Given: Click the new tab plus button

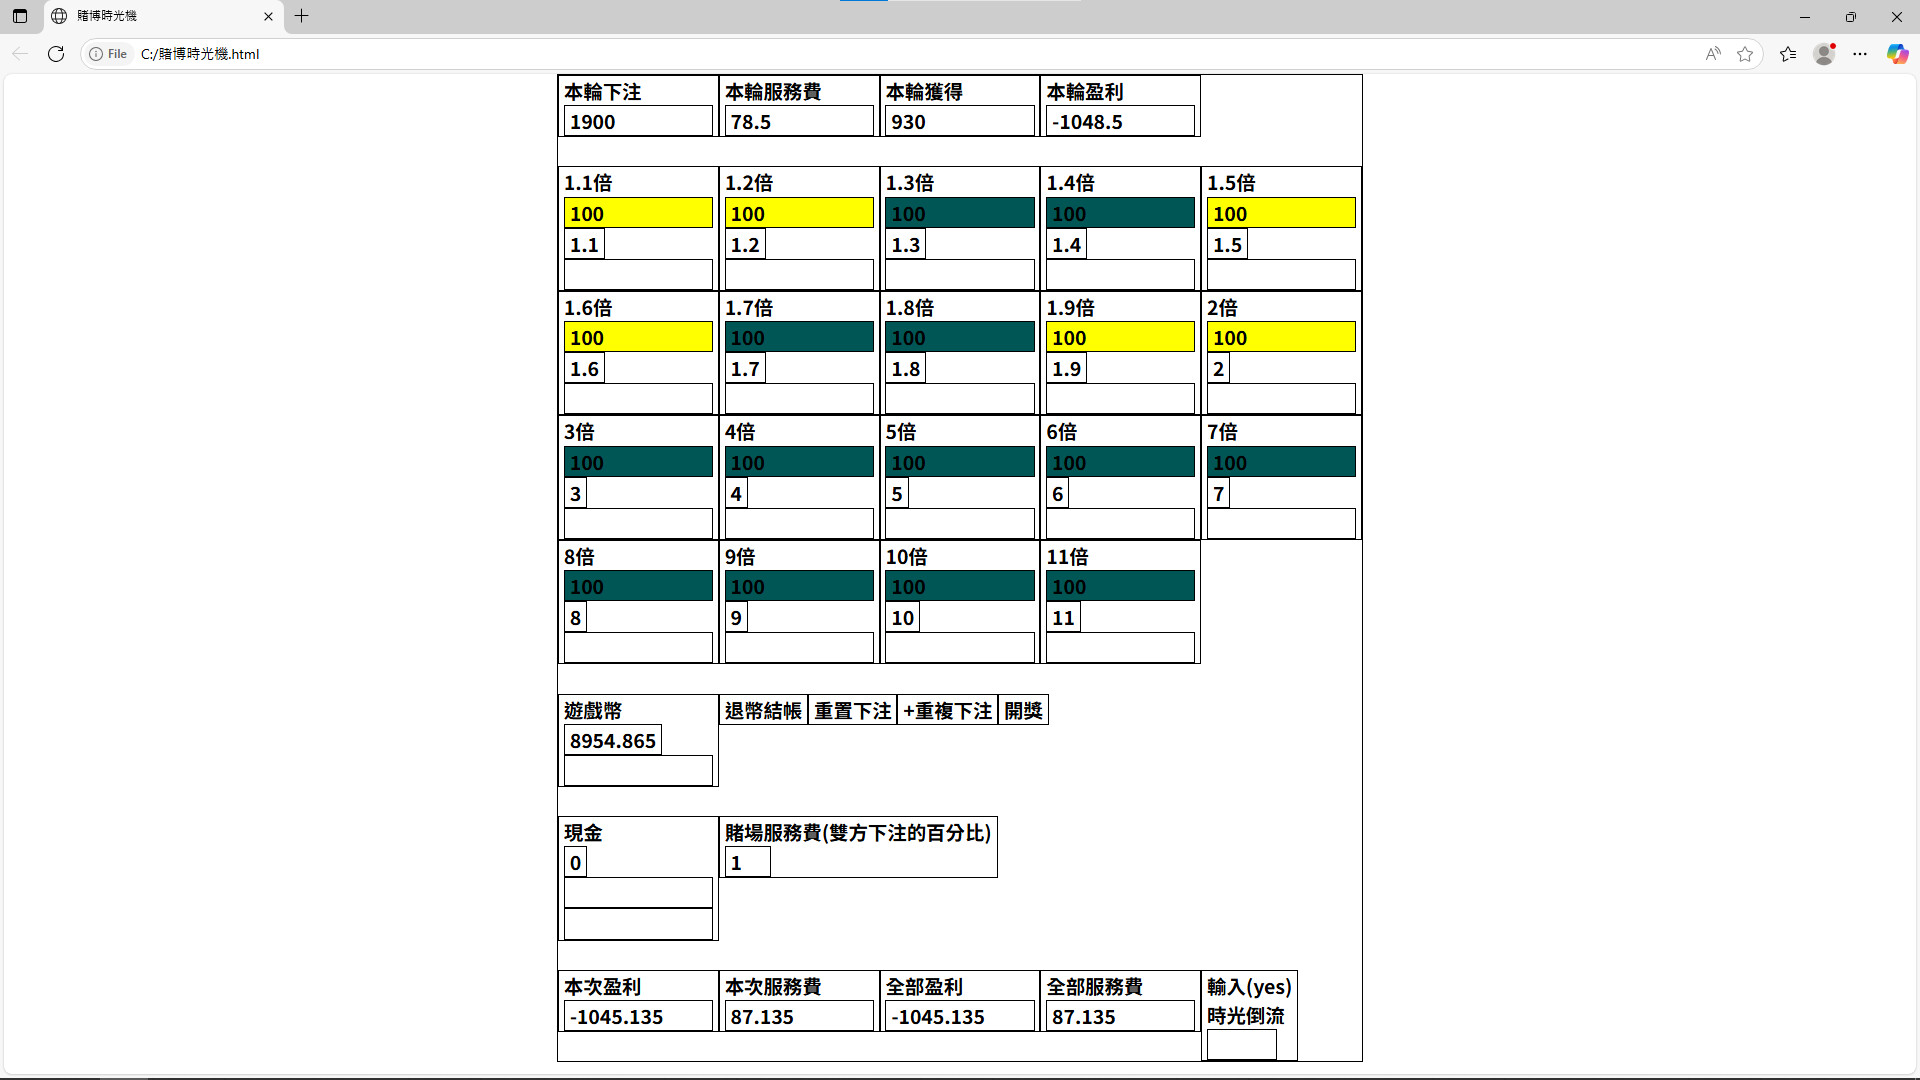Looking at the screenshot, I should point(301,16).
